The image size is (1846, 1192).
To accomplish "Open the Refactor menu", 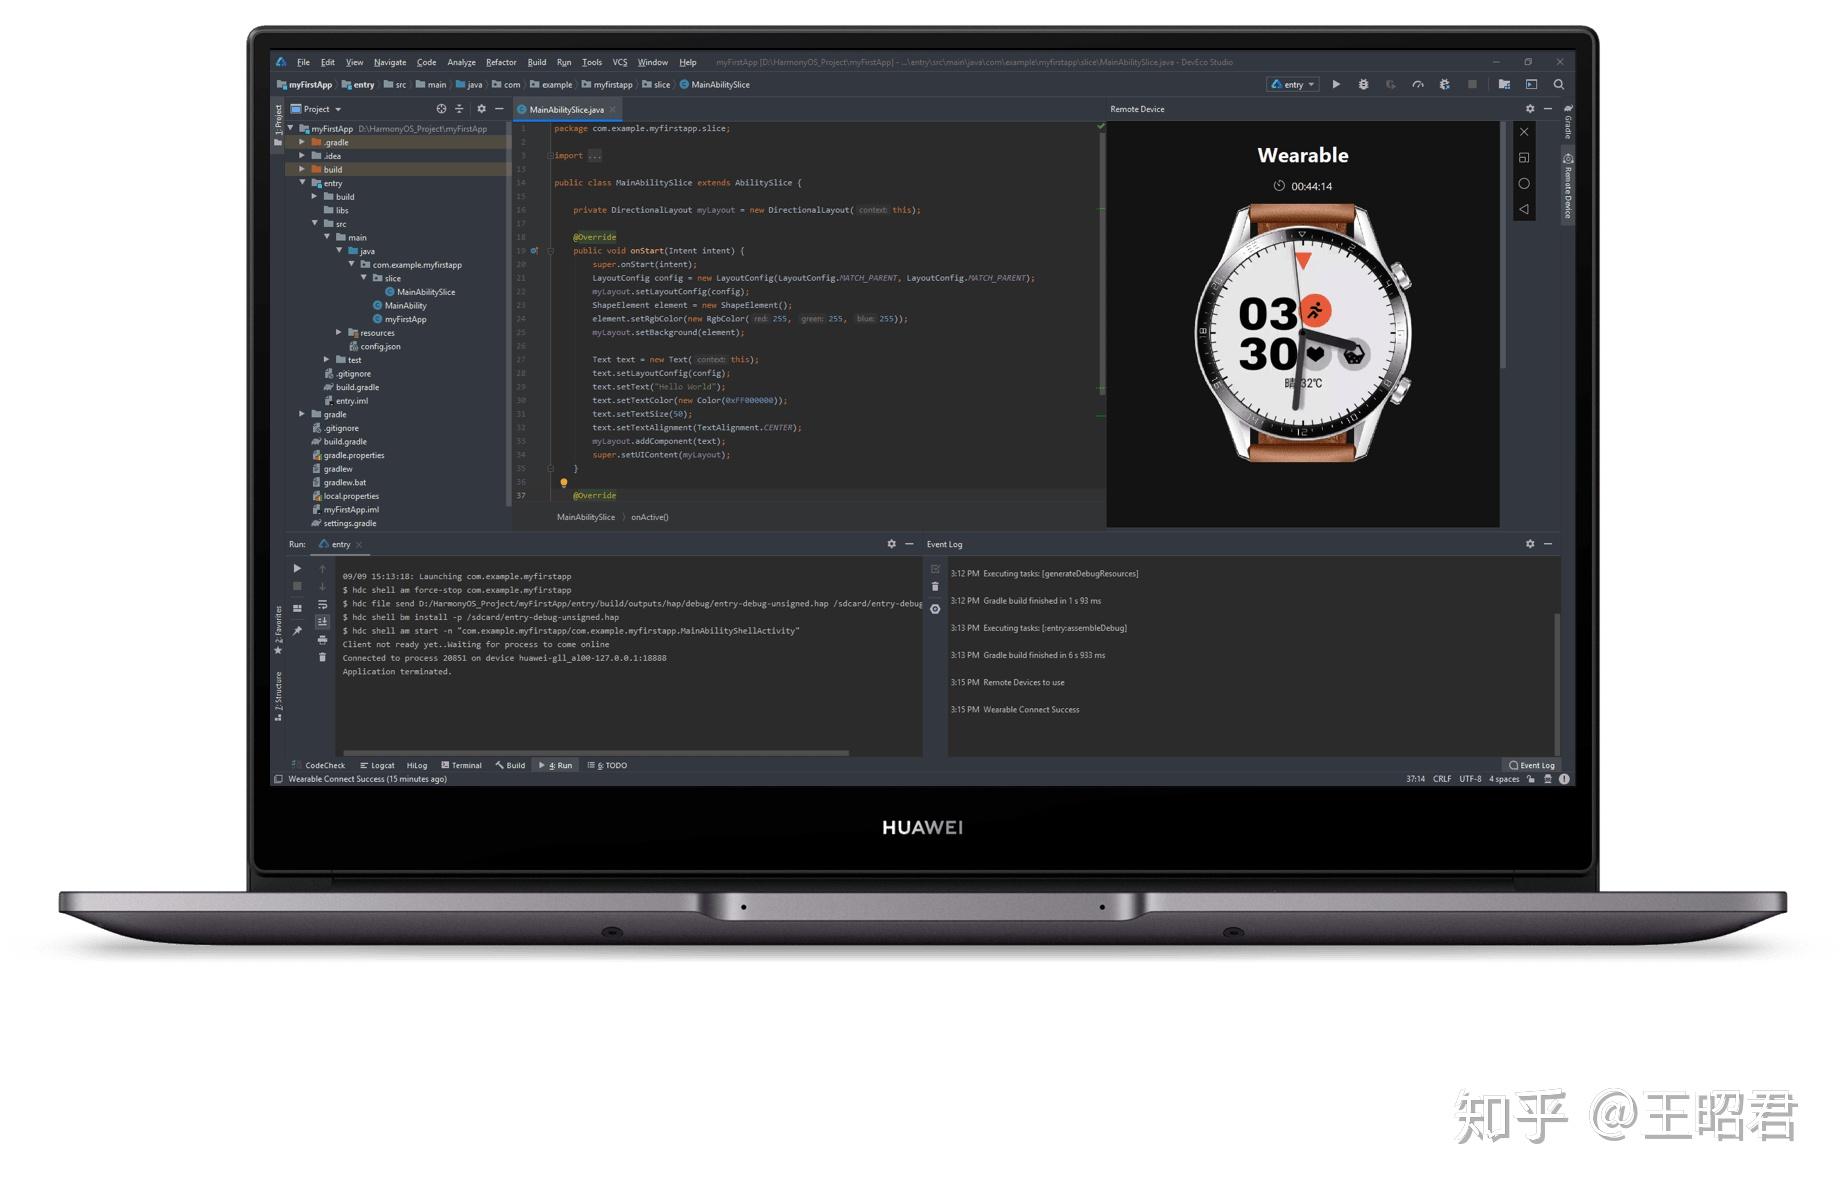I will click(501, 62).
